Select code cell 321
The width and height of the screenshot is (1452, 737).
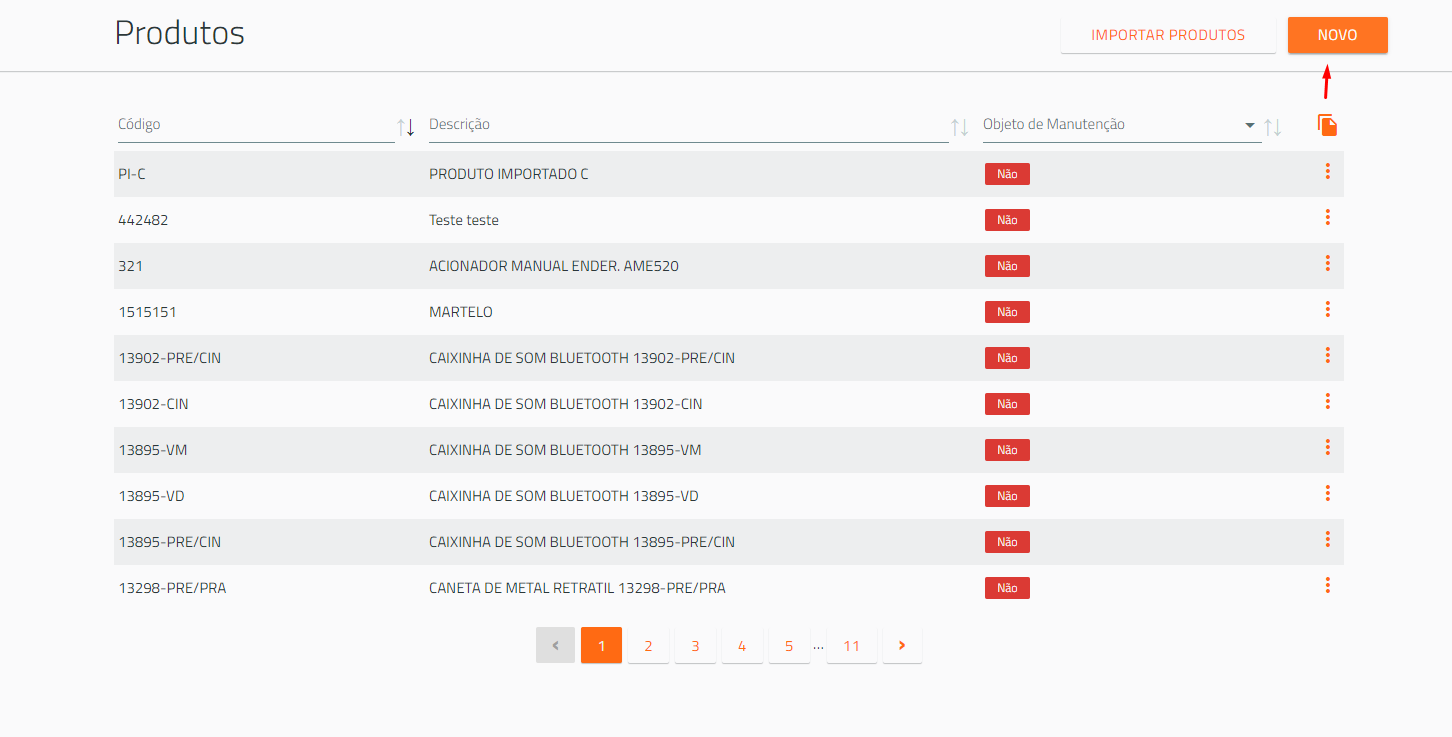tap(131, 266)
